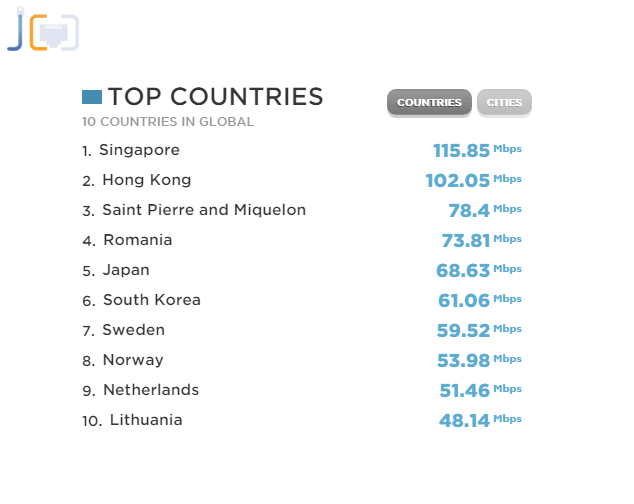Click the Romania country name
Viewport: 634px width, 504px height.
point(138,240)
